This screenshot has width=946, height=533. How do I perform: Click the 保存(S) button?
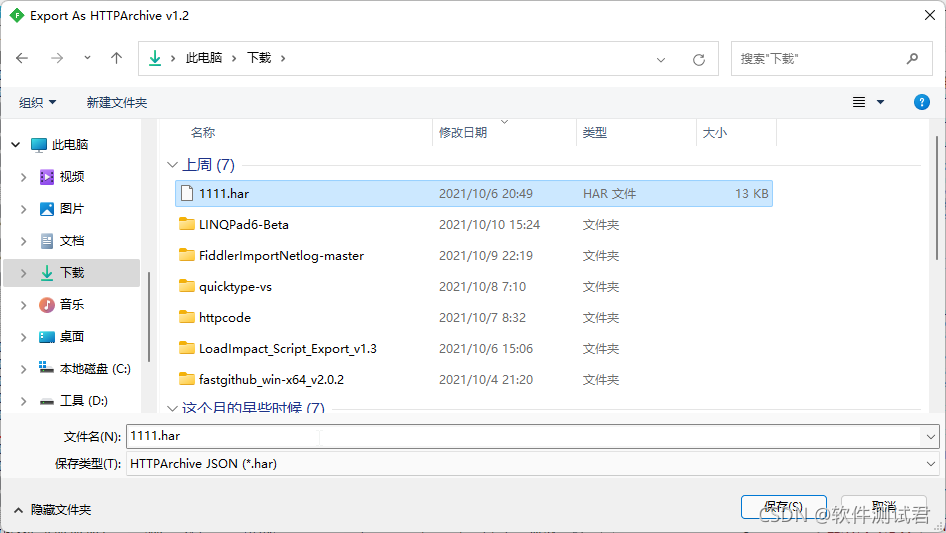784,507
